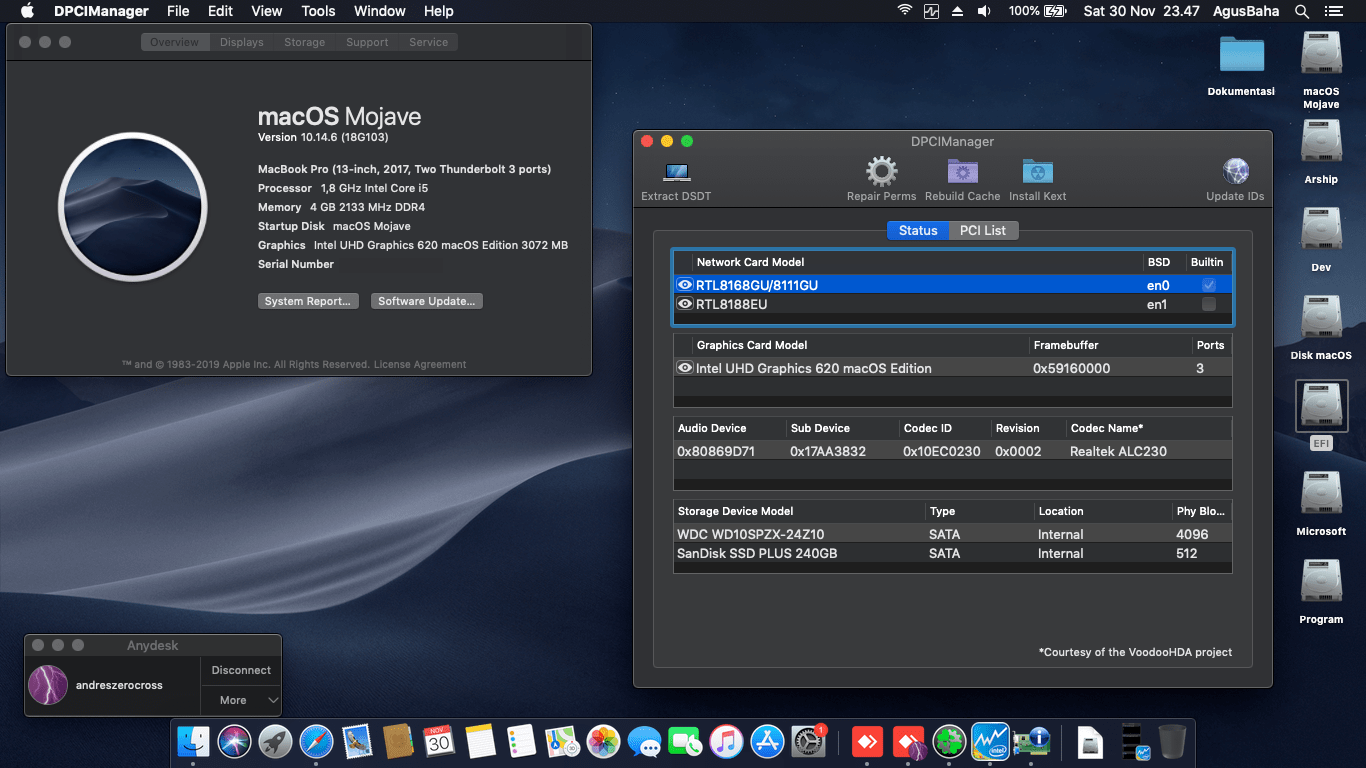Click the System Report button
Viewport: 1366px width, 768px height.
tap(308, 300)
